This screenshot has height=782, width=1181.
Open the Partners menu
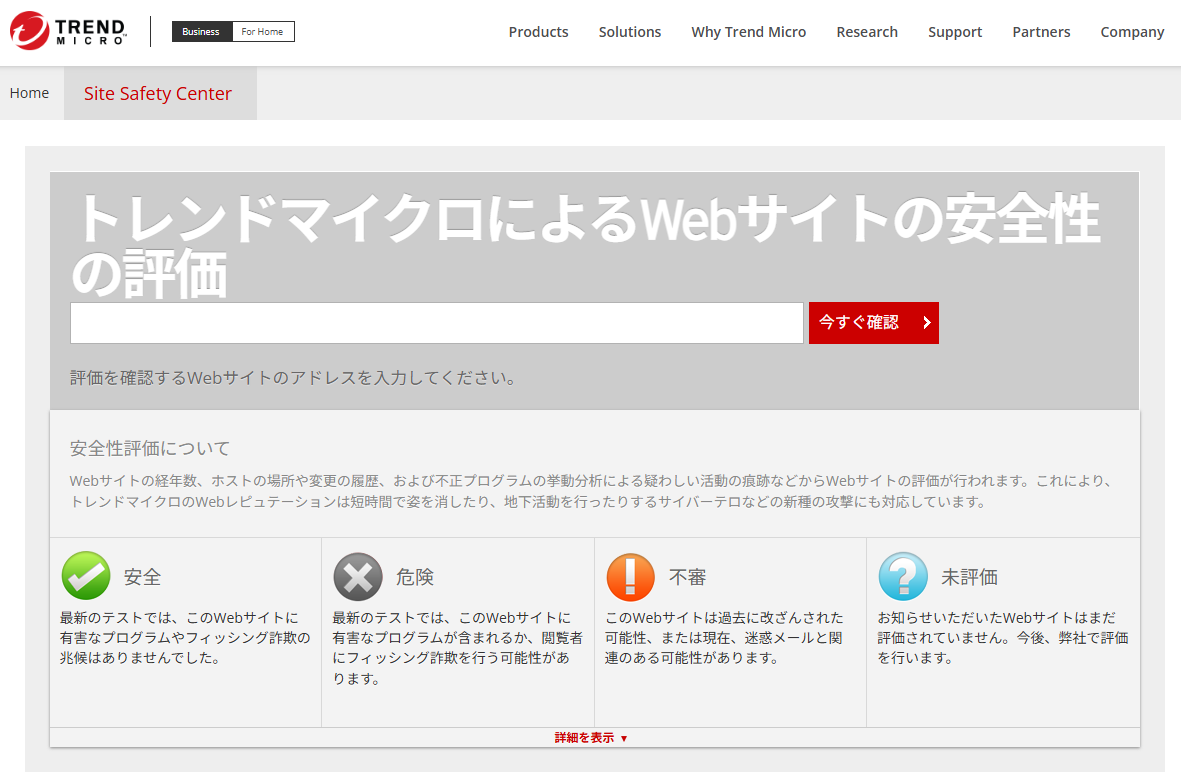[x=1041, y=32]
